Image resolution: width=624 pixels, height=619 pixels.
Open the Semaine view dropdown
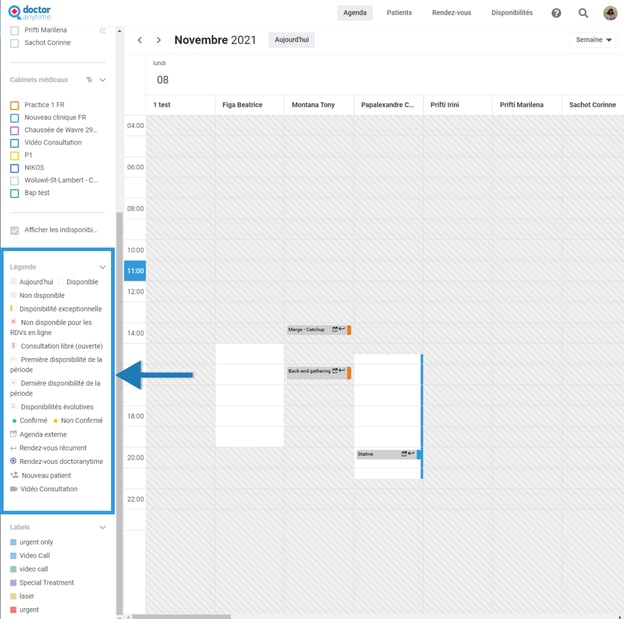[594, 40]
